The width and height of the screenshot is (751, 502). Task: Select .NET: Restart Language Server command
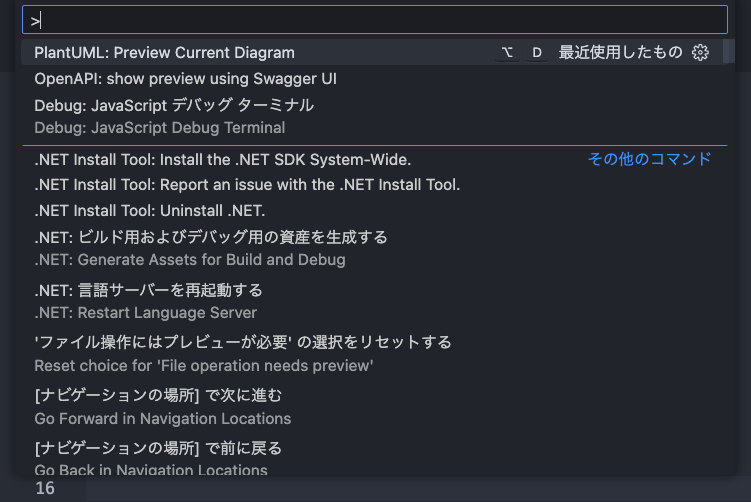tap(375, 301)
